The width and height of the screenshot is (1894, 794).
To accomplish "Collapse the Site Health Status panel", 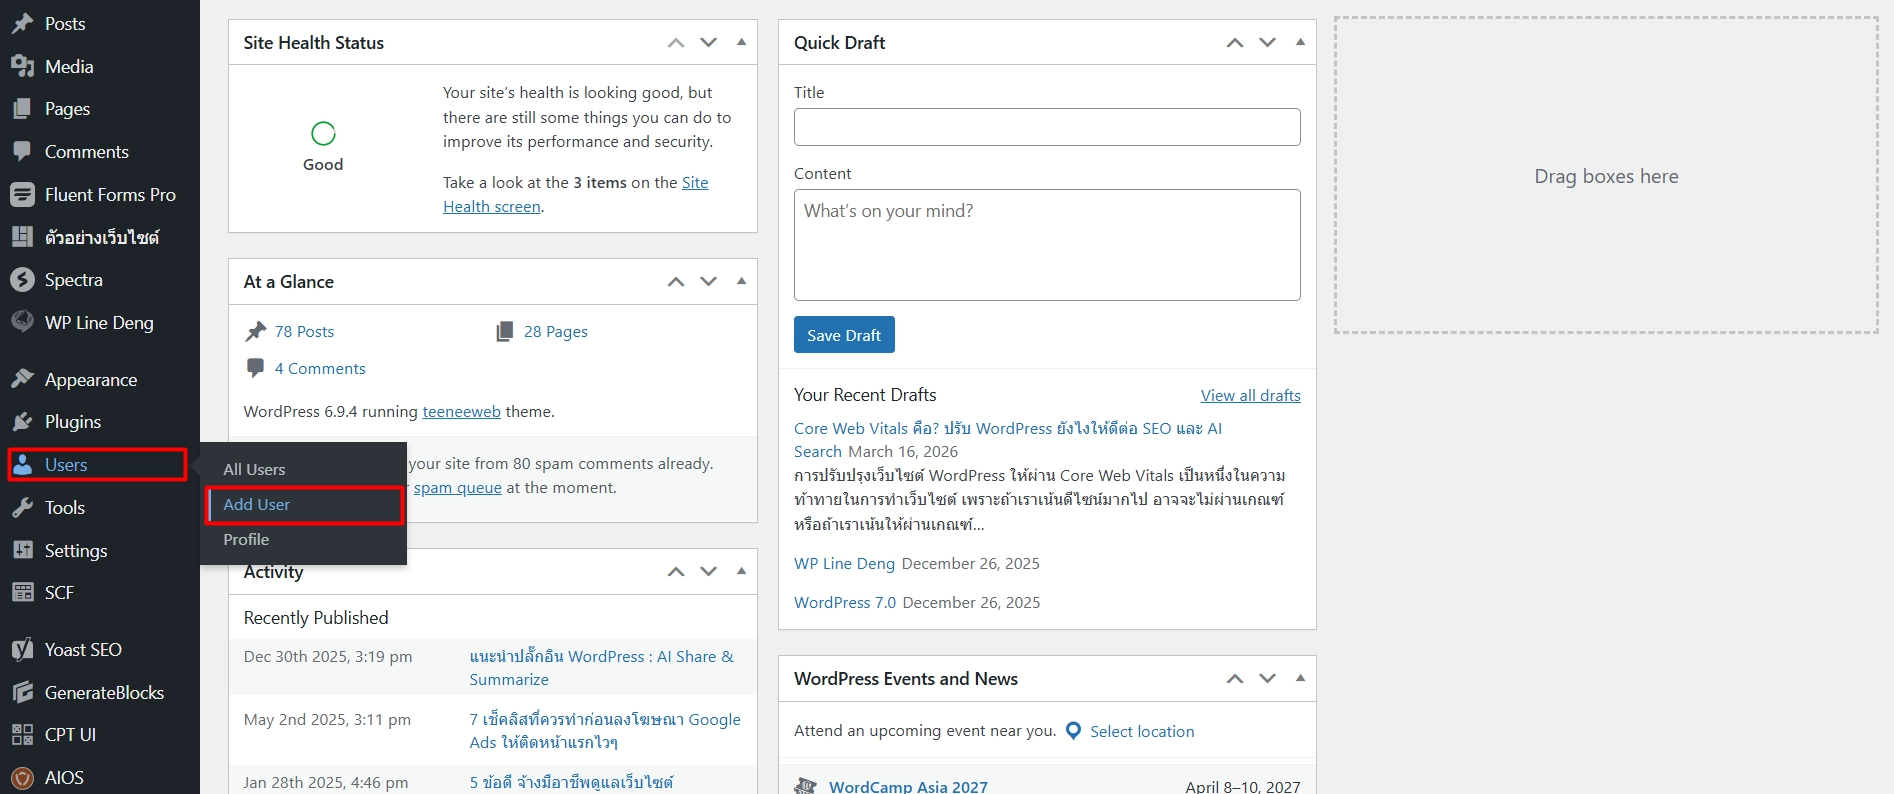I will tap(741, 42).
